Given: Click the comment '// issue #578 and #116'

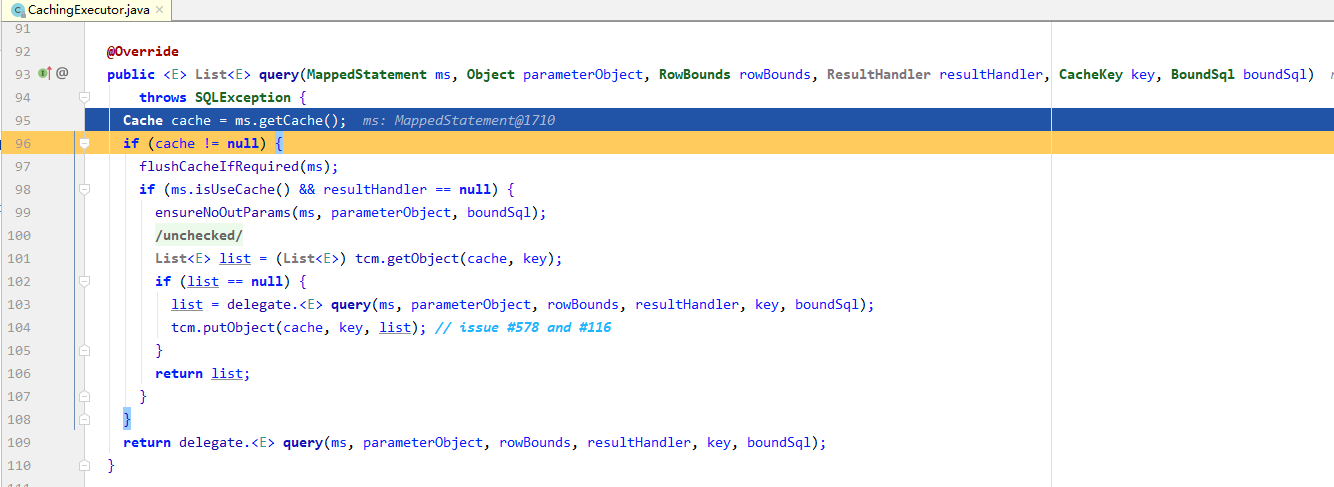Looking at the screenshot, I should (x=523, y=327).
